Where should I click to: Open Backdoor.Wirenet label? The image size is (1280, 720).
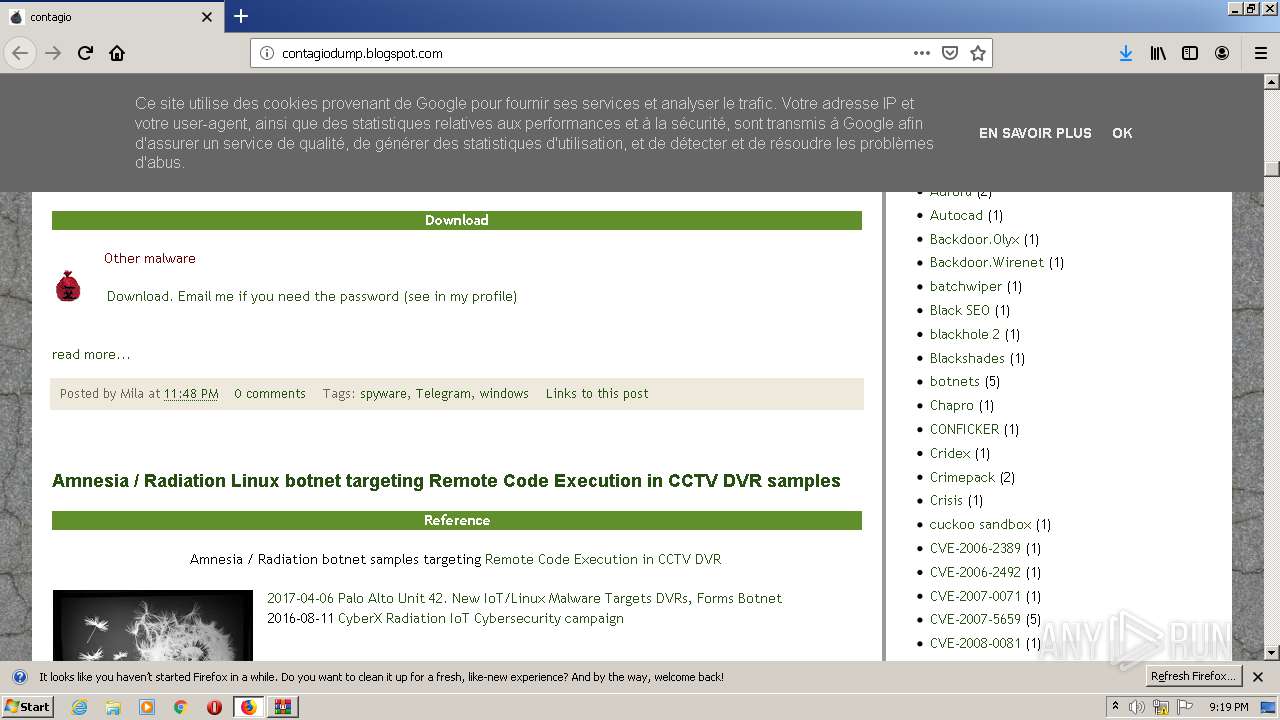point(987,262)
